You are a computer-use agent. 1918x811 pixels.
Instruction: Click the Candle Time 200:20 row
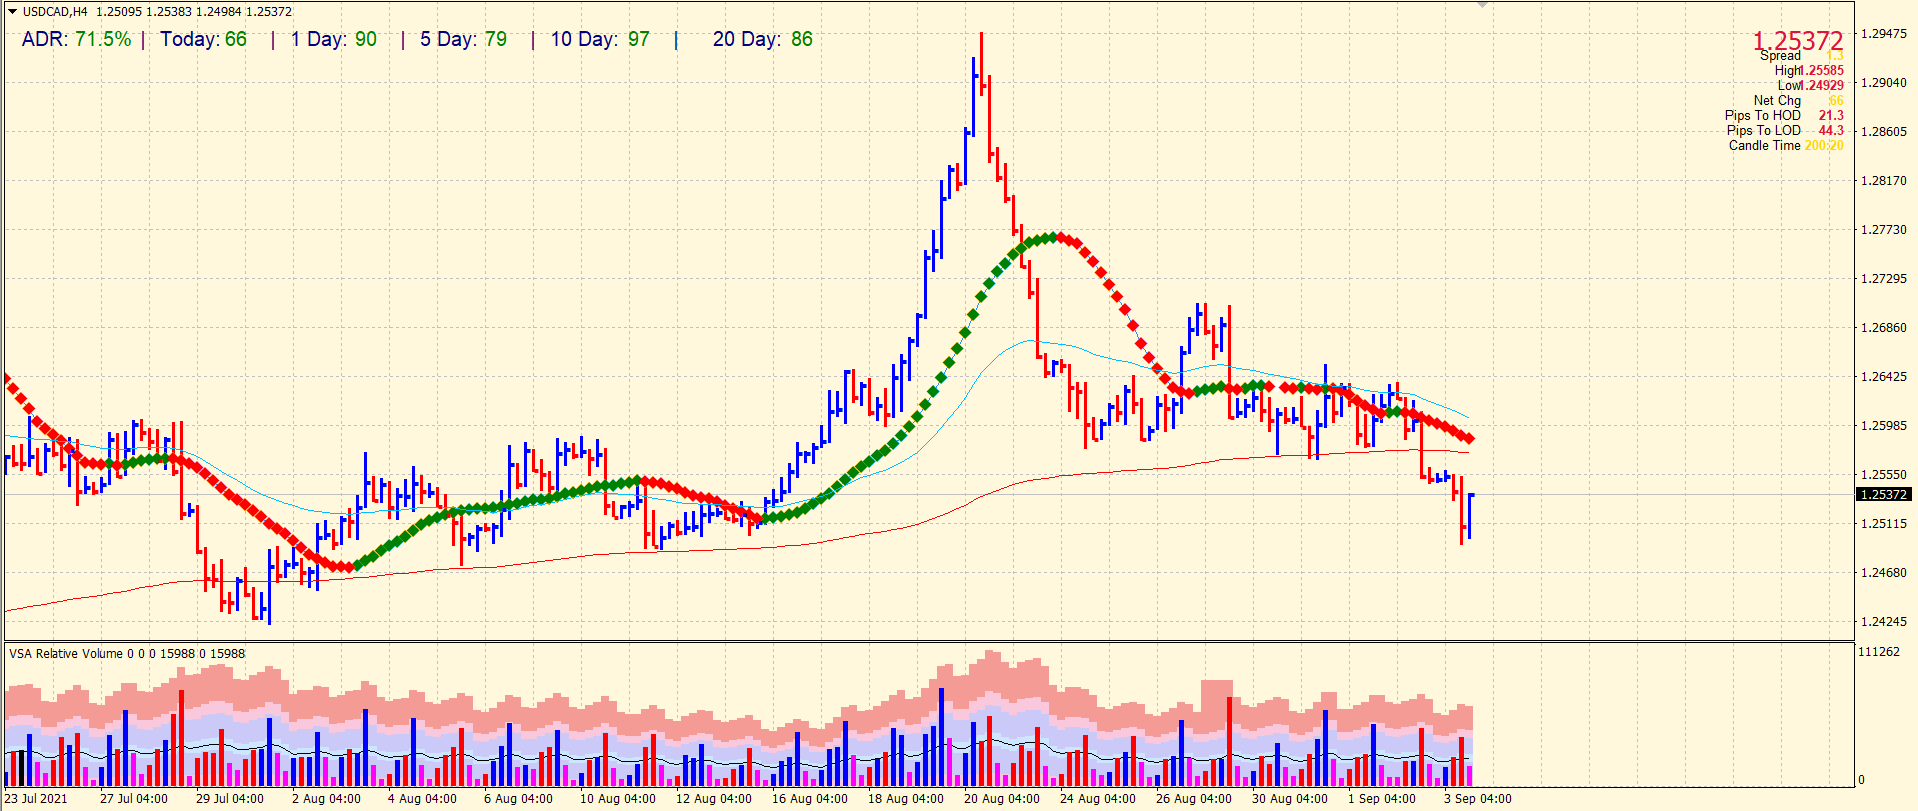coord(1786,146)
